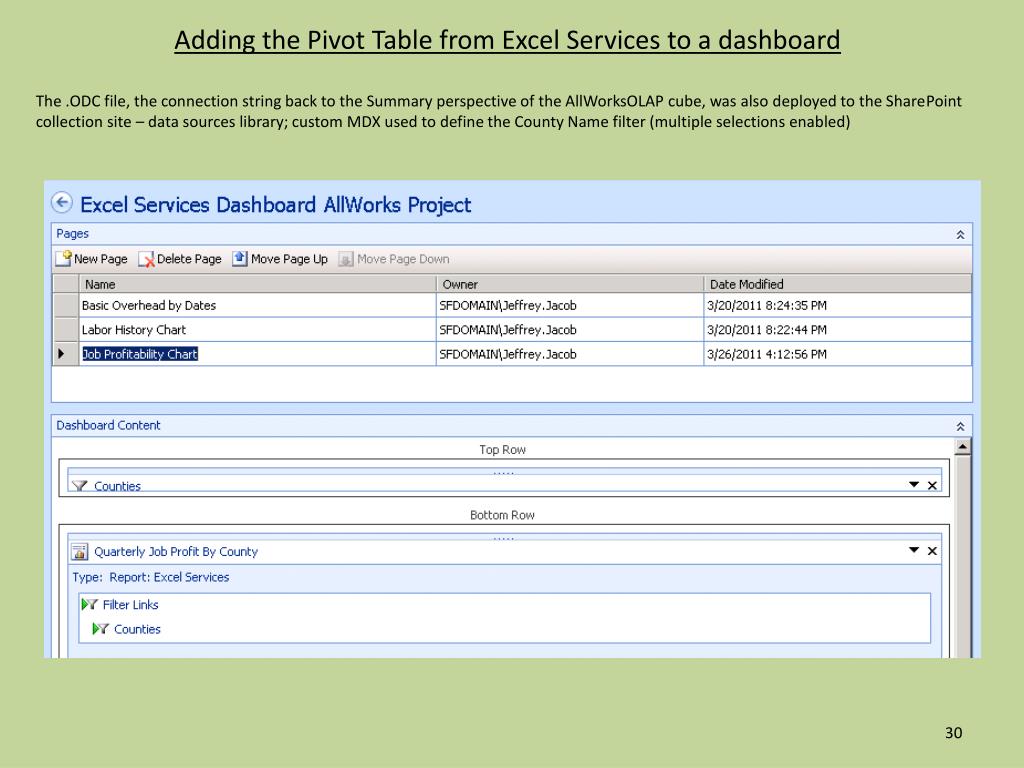The image size is (1024, 768).
Task: Click the row selector for Basic Overhead by Dates
Action: pos(65,305)
